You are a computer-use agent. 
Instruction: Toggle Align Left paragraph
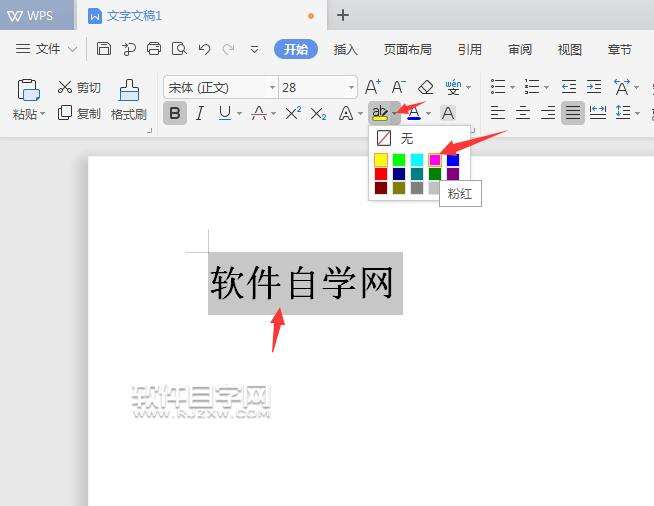click(498, 113)
